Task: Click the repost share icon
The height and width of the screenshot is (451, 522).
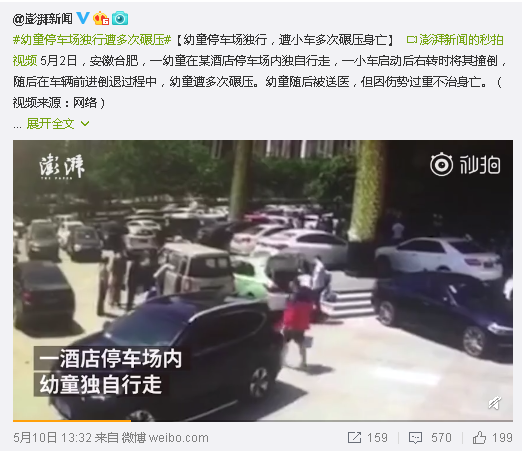Action: point(354,437)
